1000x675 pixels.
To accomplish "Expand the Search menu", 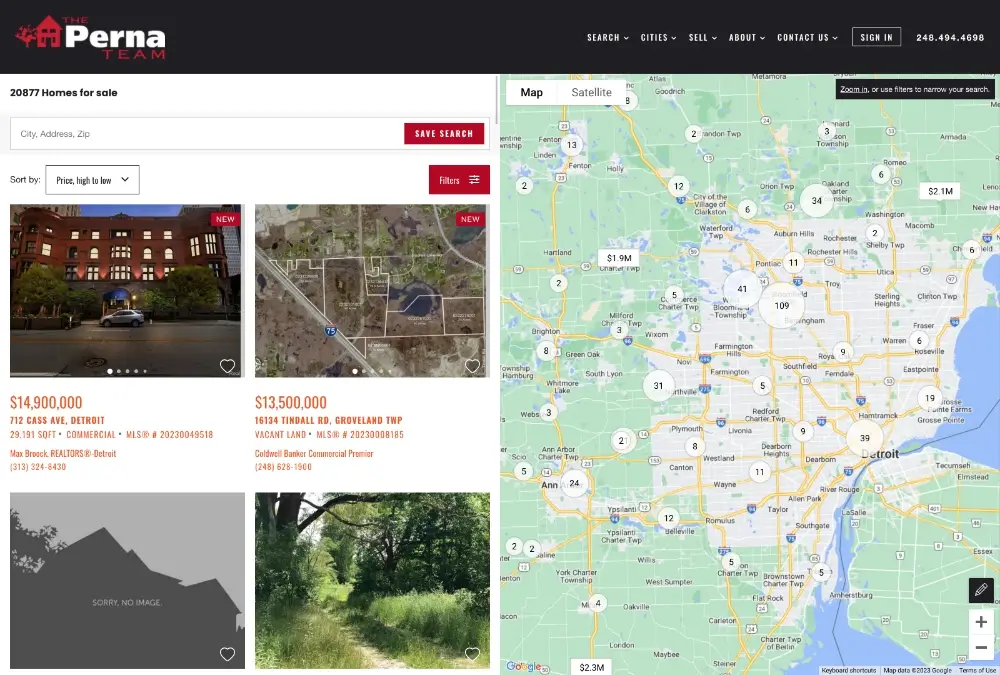I will pyautogui.click(x=608, y=38).
